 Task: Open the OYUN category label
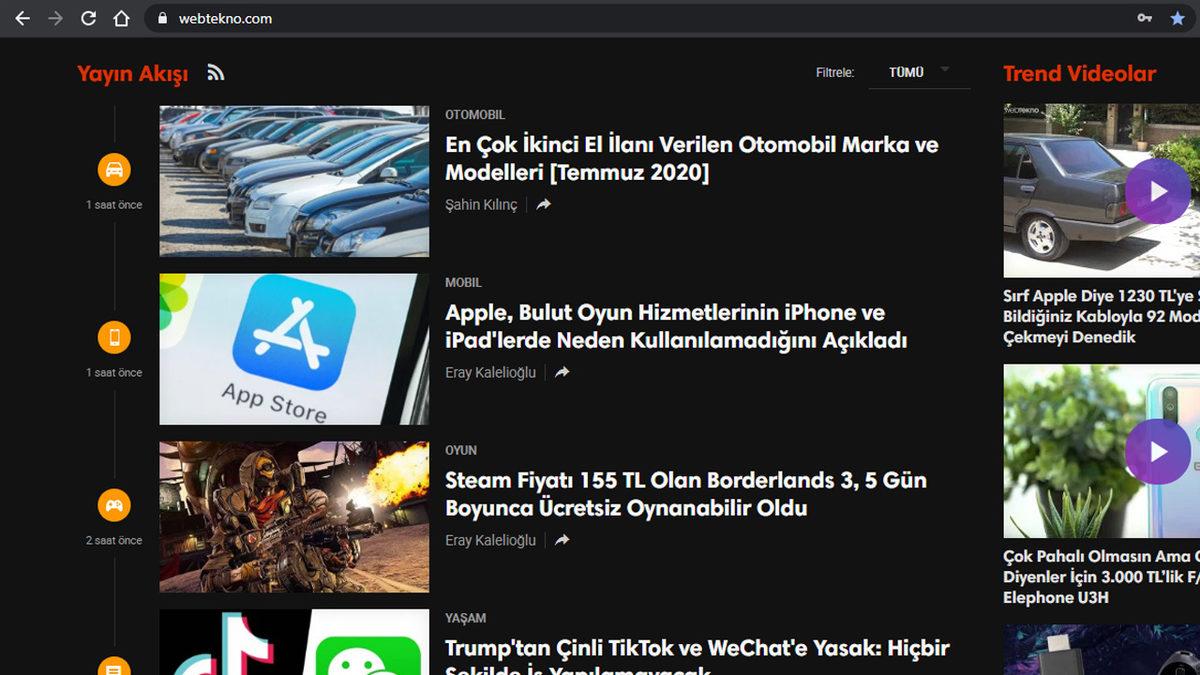[x=462, y=450]
